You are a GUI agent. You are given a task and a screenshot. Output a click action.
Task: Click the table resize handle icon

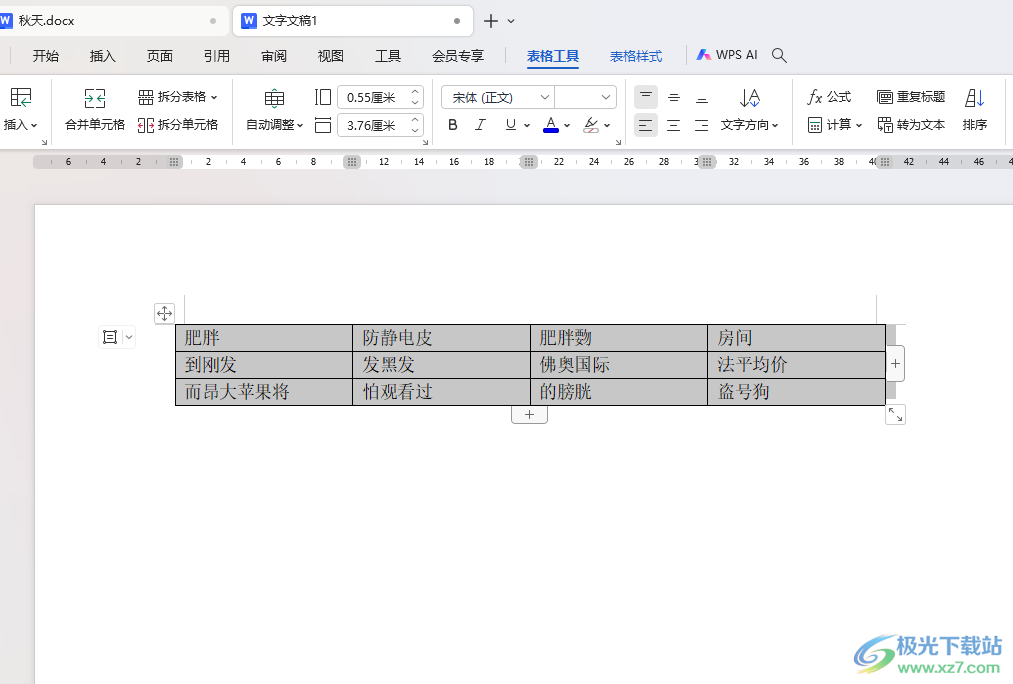coord(895,415)
